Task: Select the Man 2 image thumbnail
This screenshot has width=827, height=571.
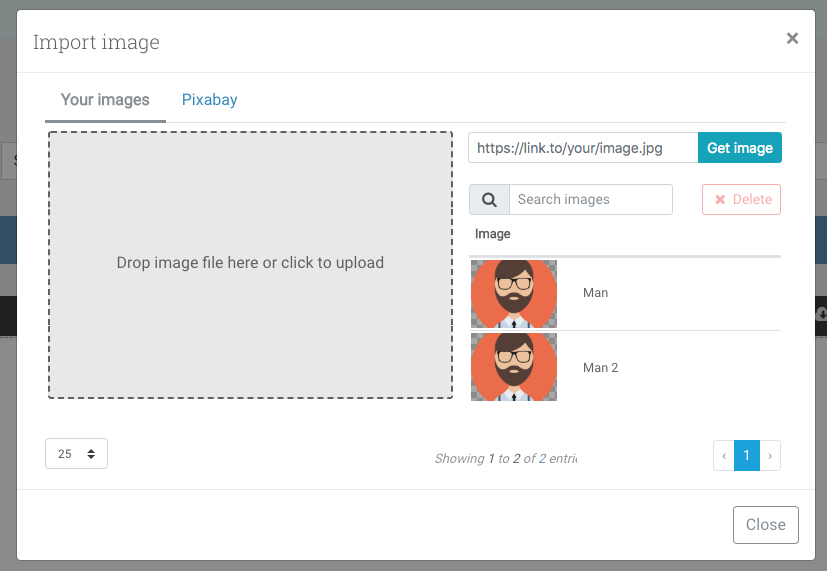Action: pos(514,367)
